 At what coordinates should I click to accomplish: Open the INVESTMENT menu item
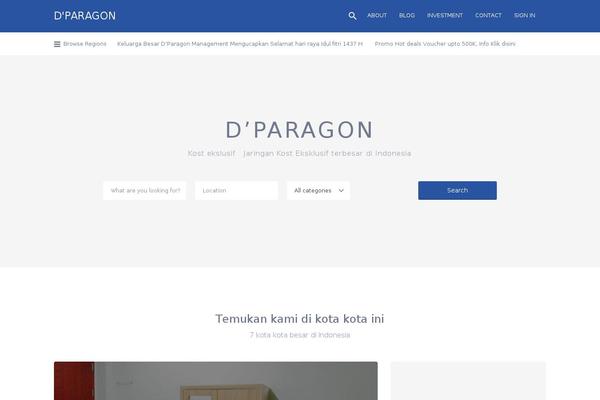click(x=445, y=15)
